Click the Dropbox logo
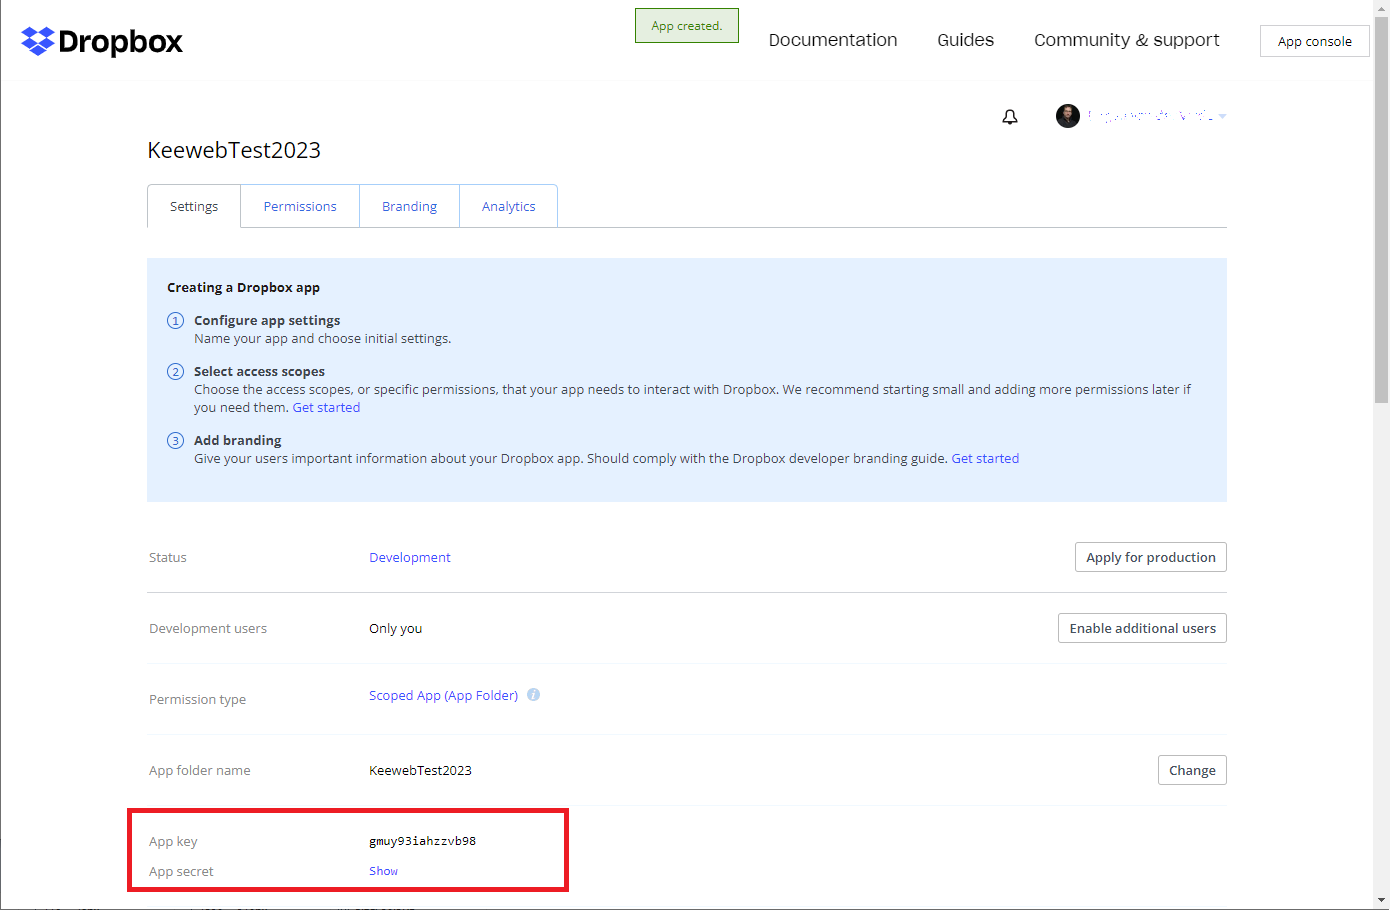 click(x=102, y=41)
